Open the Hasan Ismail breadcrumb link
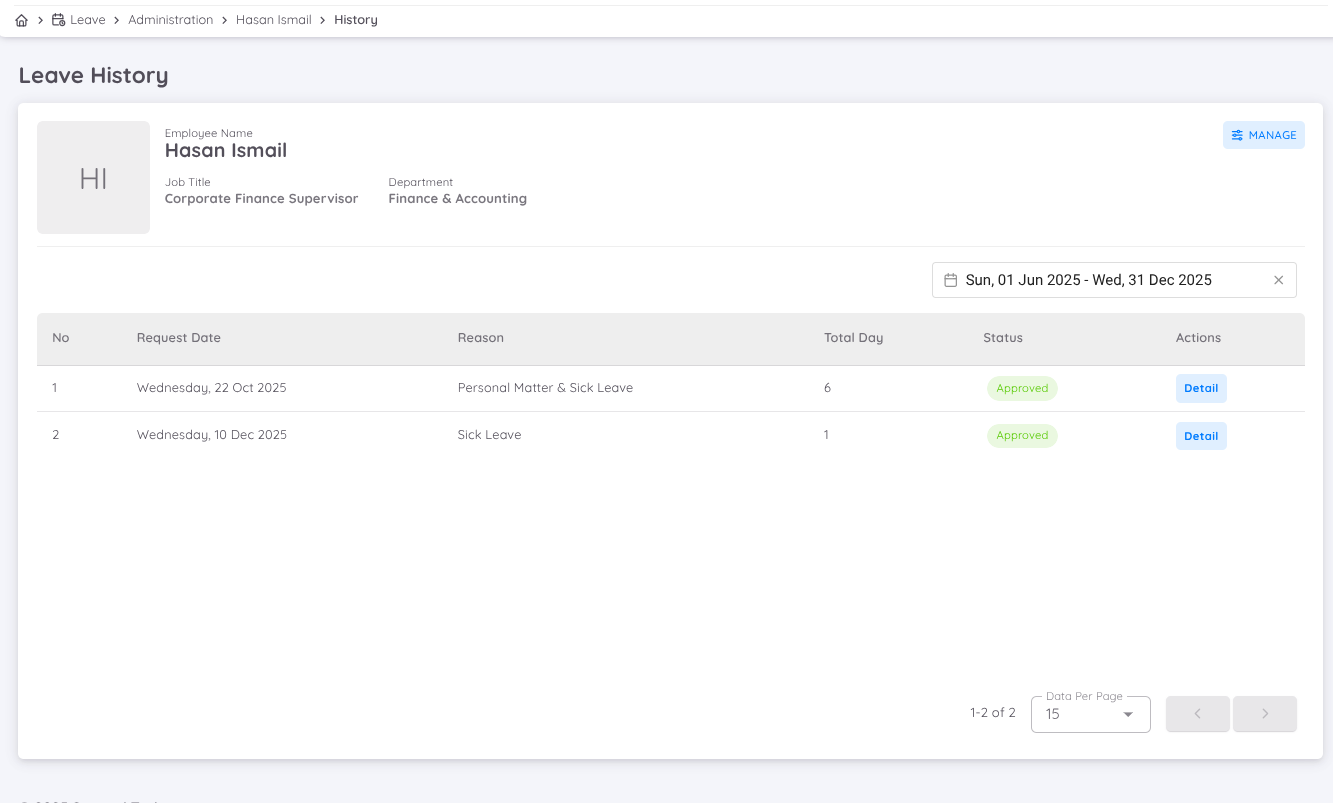1333x803 pixels. pyautogui.click(x=274, y=20)
